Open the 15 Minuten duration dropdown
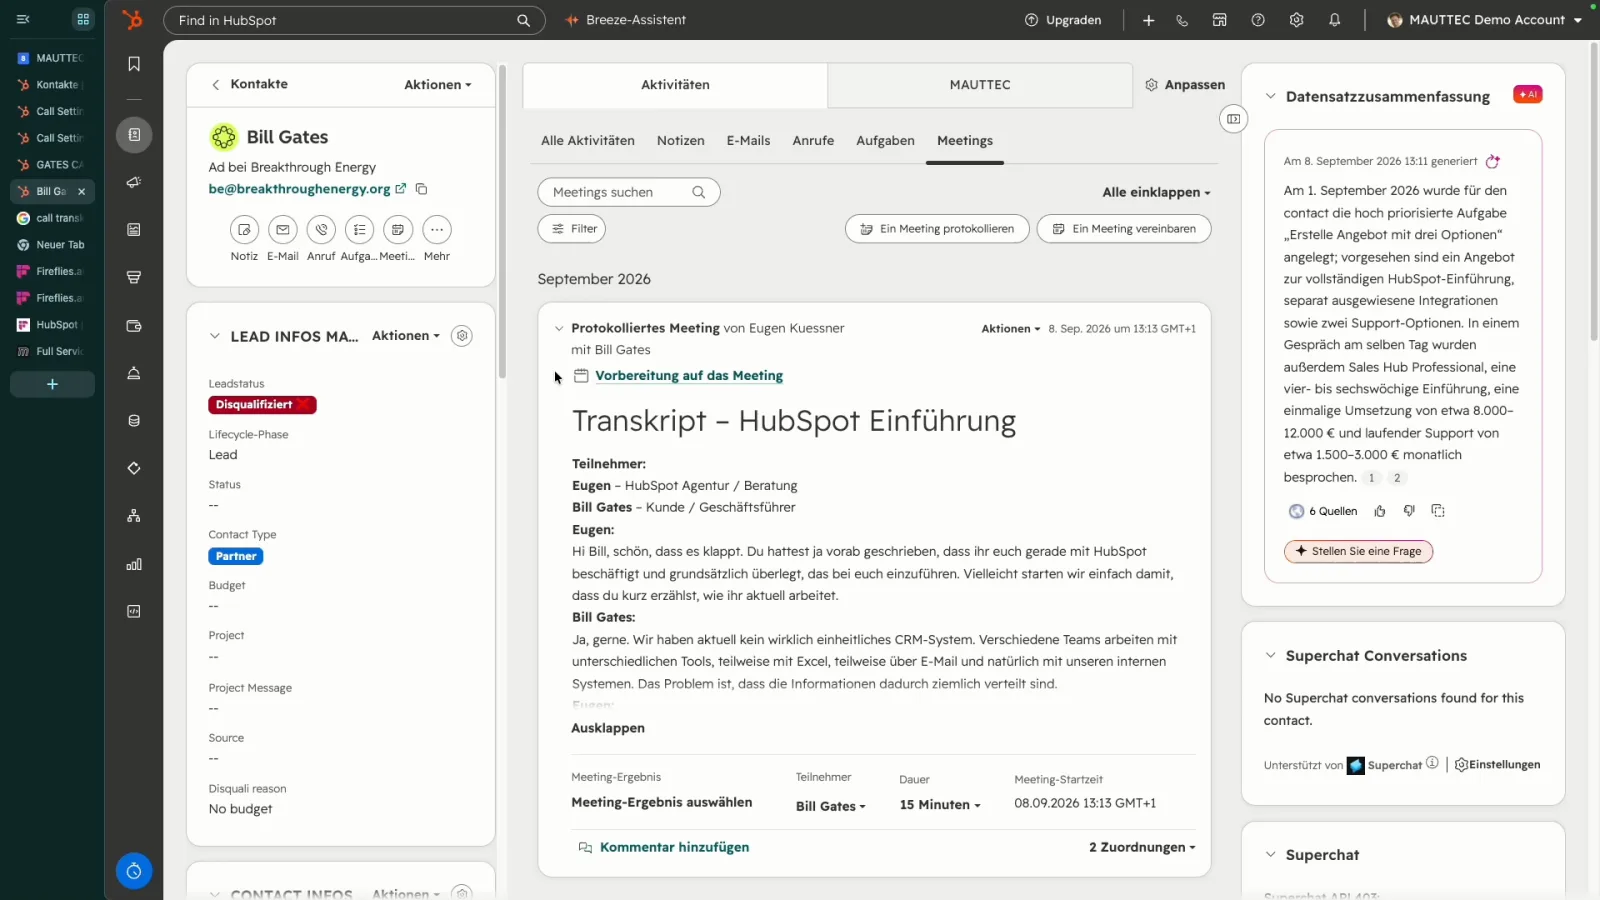The height and width of the screenshot is (900, 1600). tap(940, 805)
